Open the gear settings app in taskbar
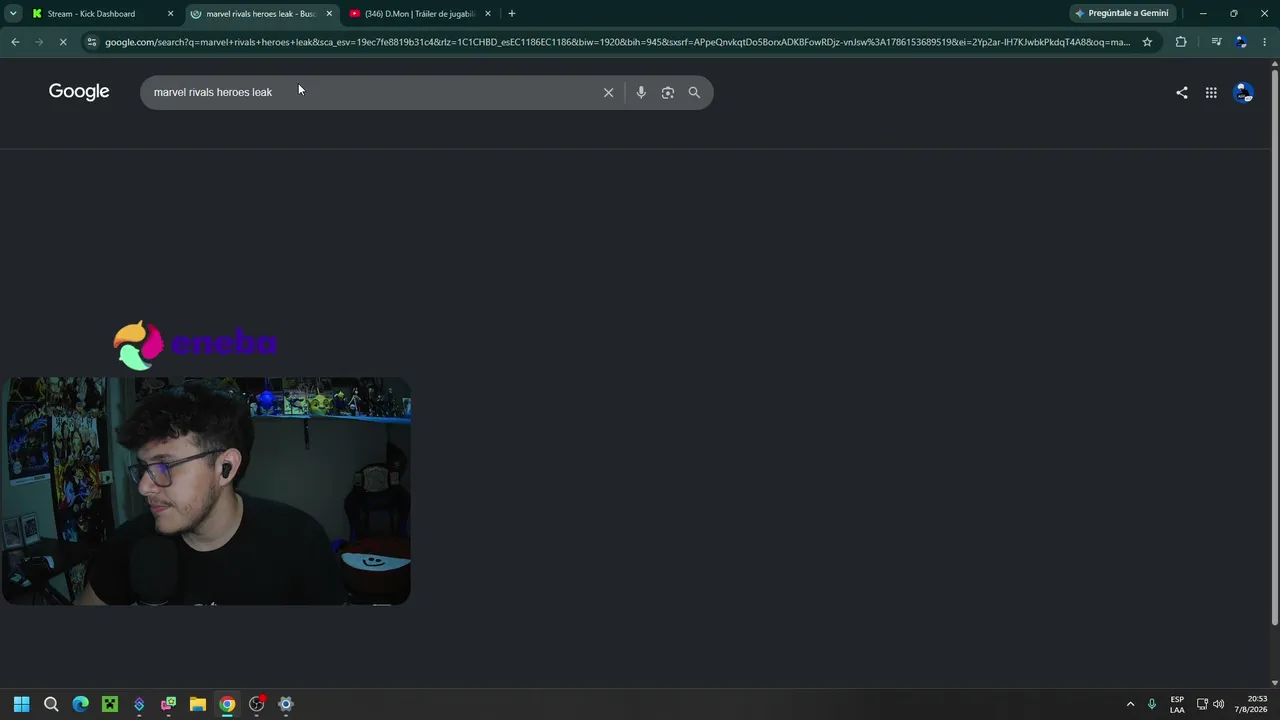 (286, 704)
